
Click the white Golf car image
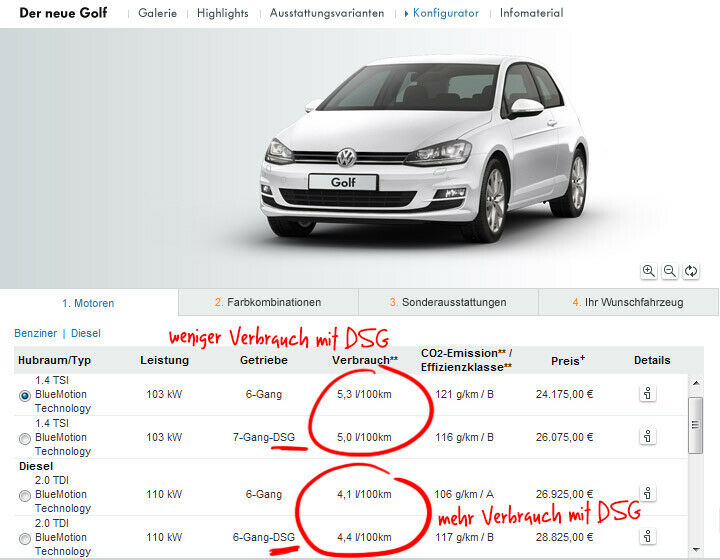[x=424, y=149]
